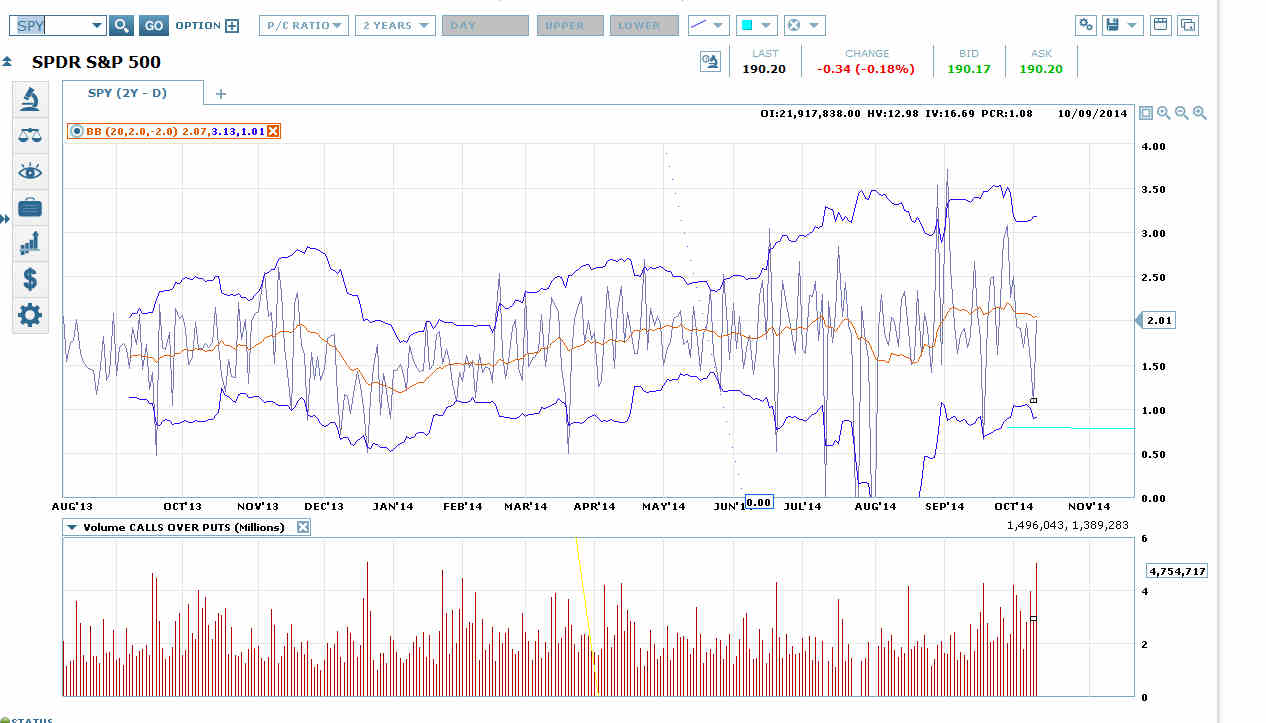Open the chart settings gears icon
This screenshot has width=1266, height=723.
tap(1087, 25)
